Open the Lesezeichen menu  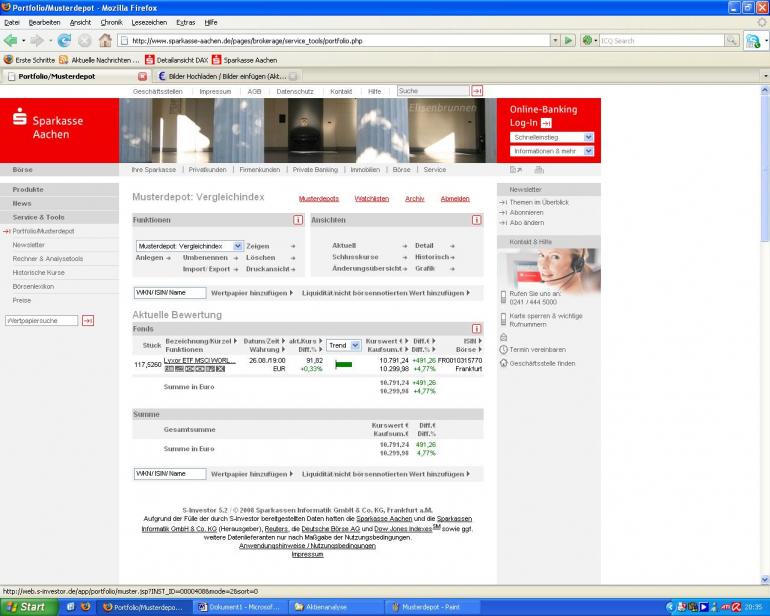click(149, 23)
